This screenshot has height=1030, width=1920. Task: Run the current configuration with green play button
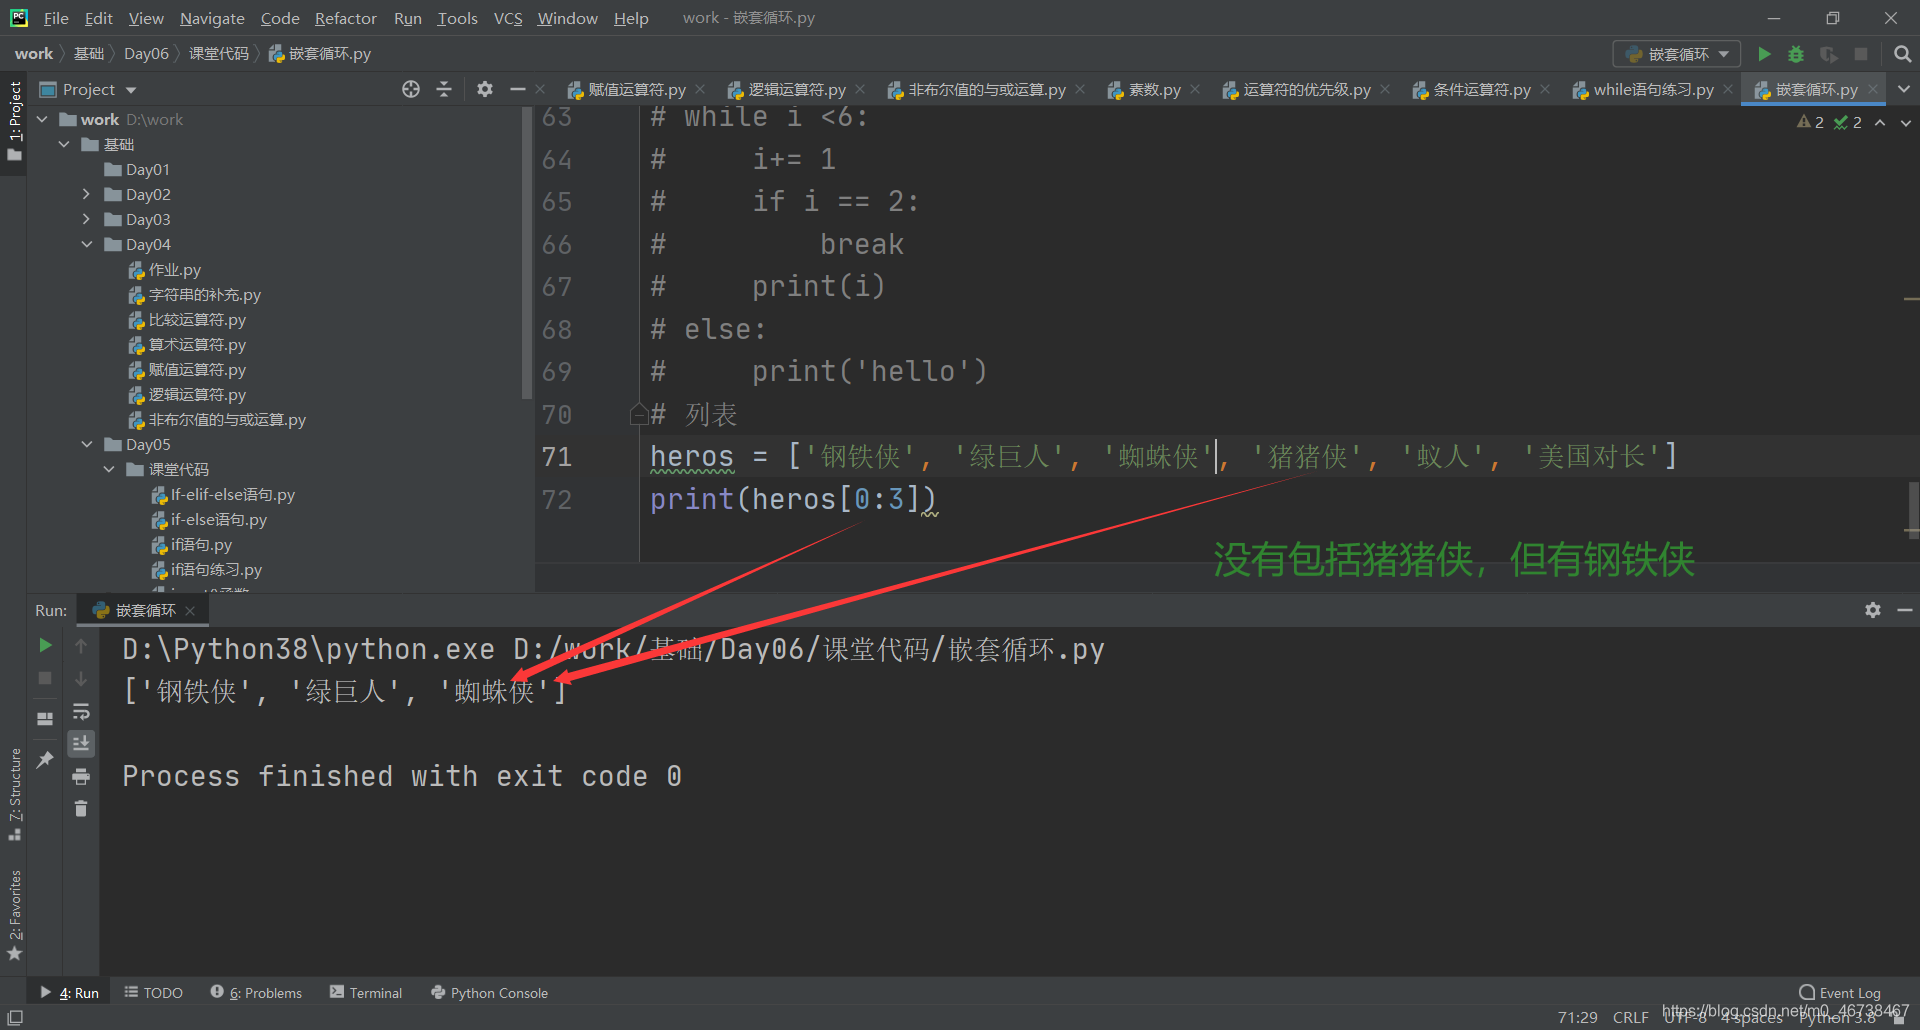[x=1764, y=54]
